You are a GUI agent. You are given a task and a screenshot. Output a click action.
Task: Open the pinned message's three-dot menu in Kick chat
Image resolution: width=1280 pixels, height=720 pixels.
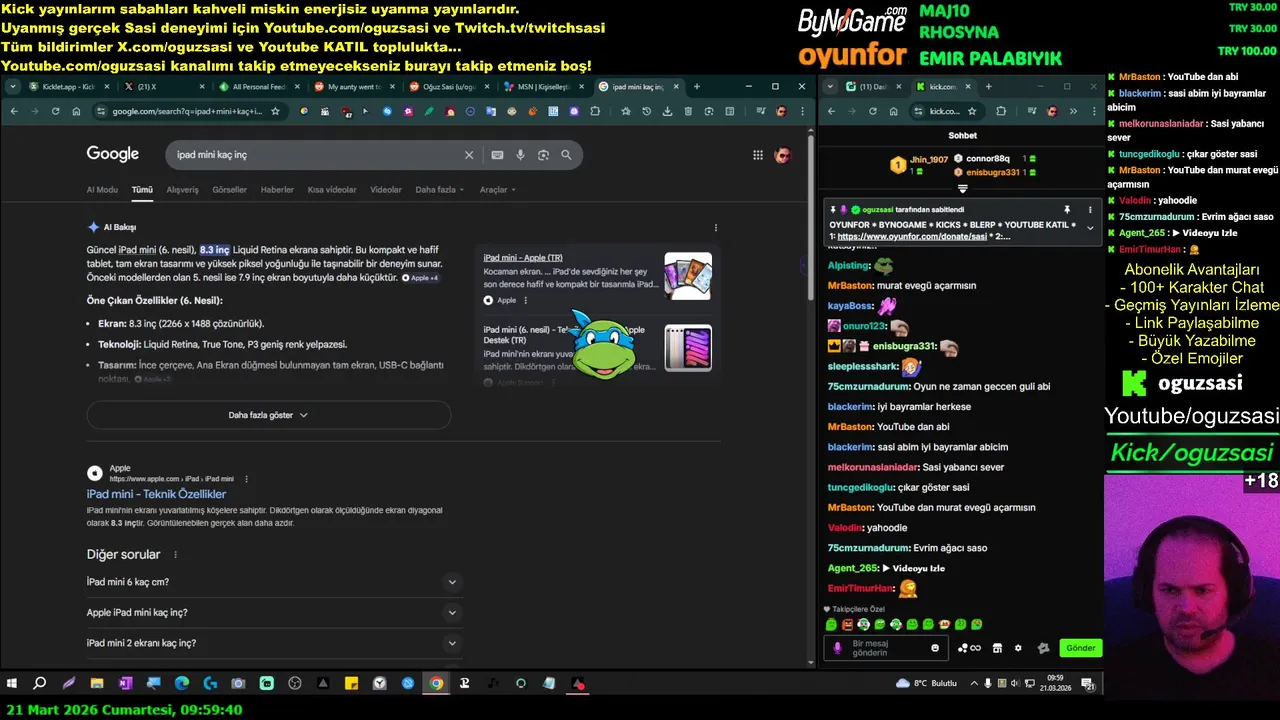coord(1090,209)
